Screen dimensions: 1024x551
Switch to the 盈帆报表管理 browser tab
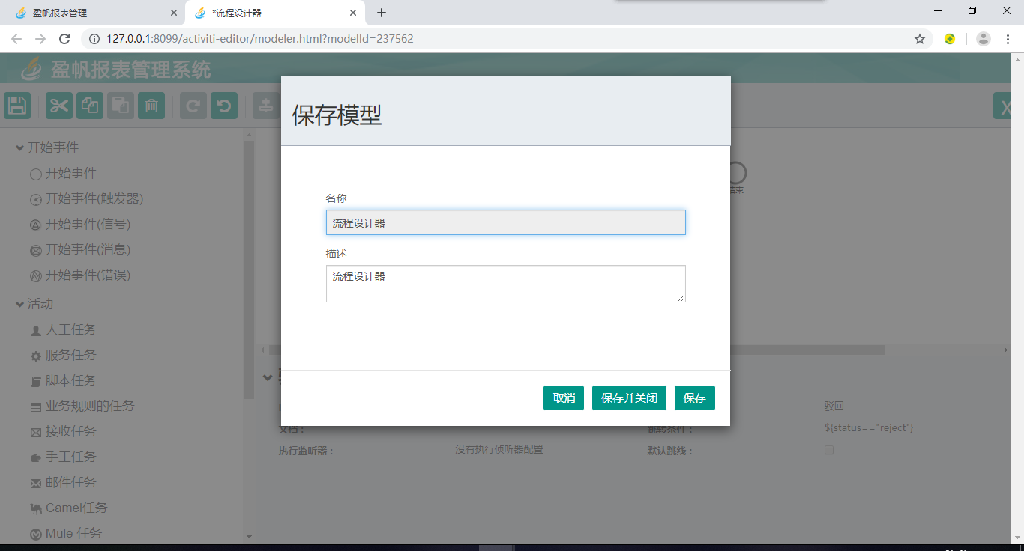[90, 13]
